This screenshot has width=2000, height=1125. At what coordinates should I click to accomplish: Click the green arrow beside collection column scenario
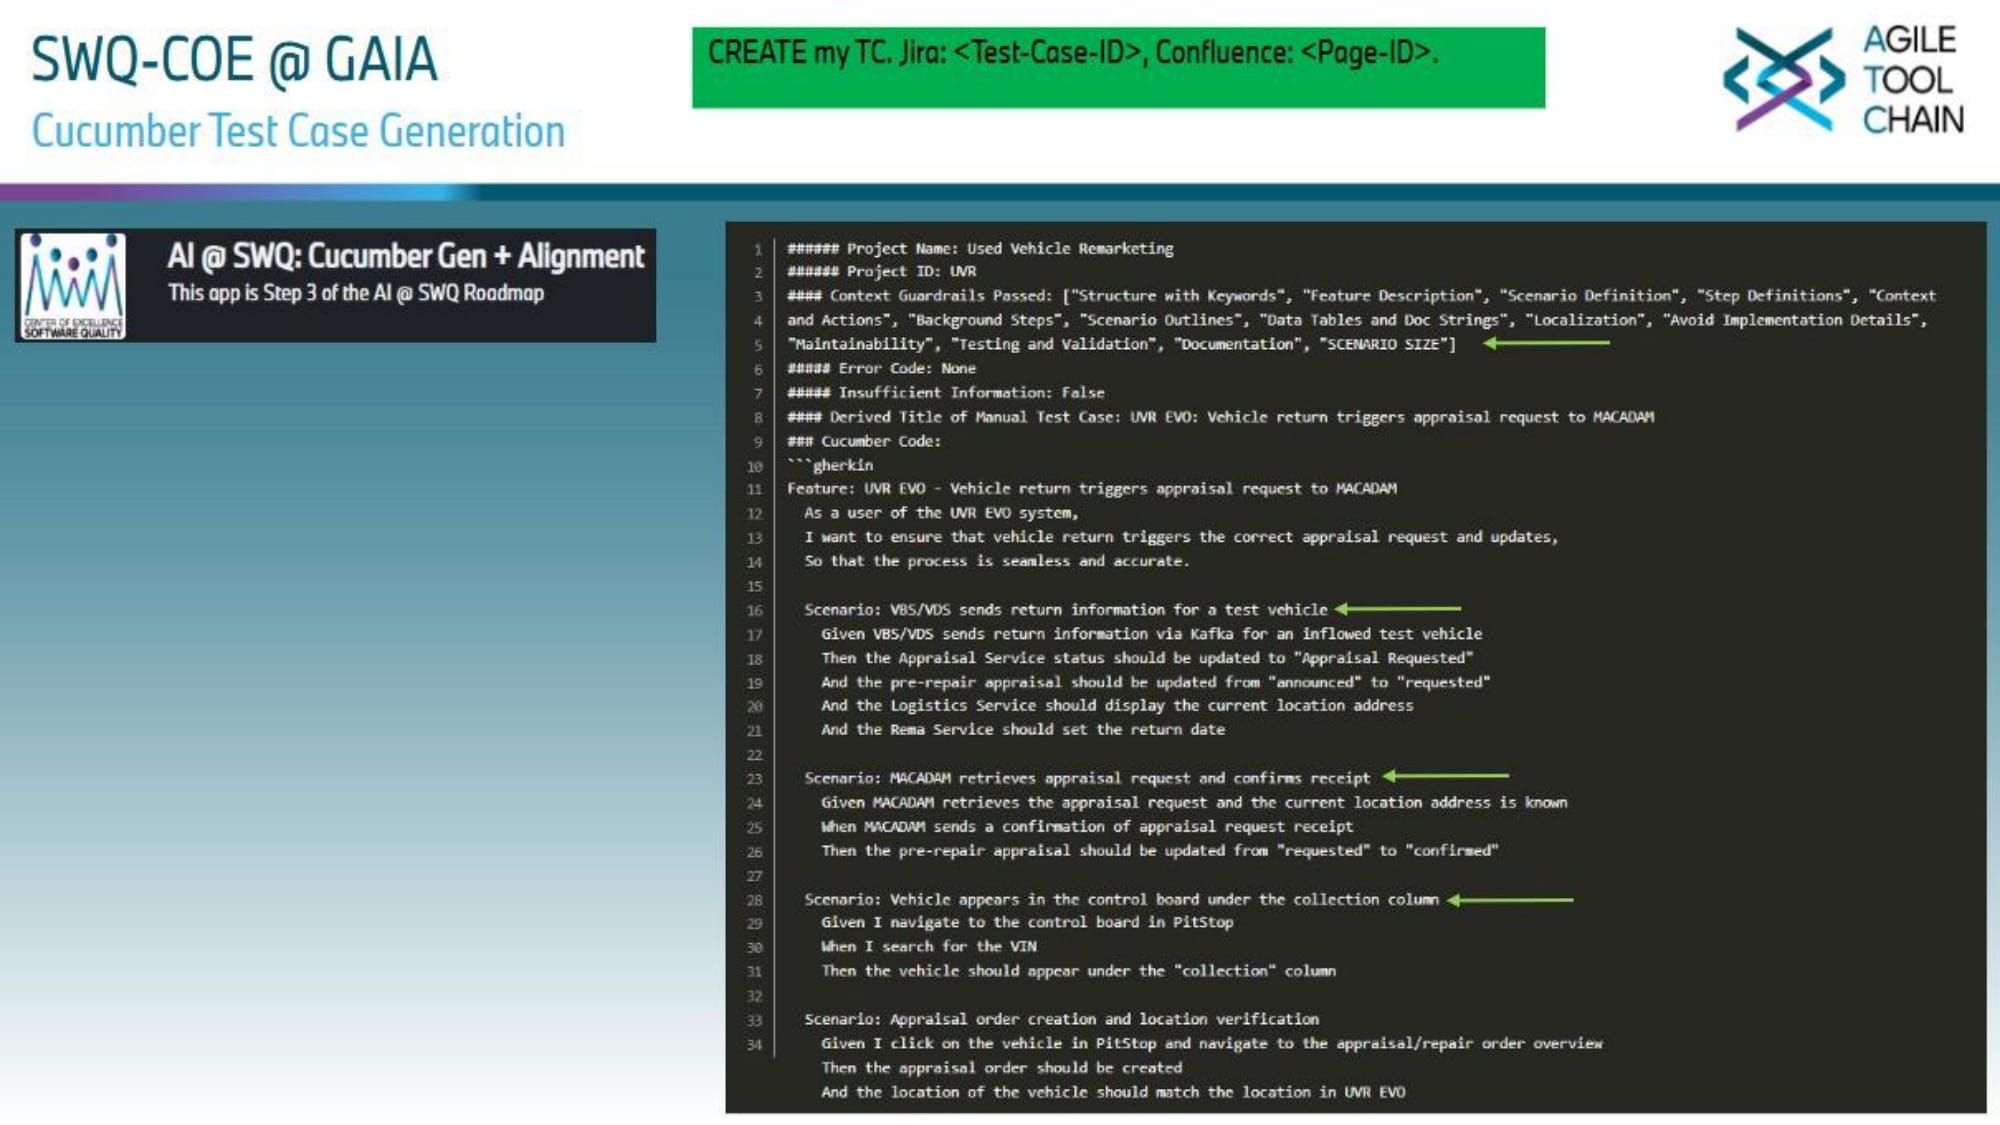(x=1510, y=900)
